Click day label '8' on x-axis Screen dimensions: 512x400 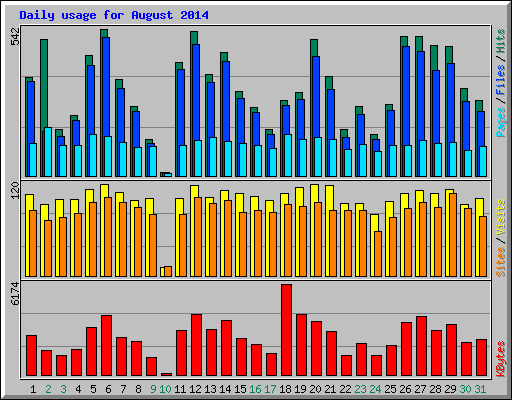[138, 389]
